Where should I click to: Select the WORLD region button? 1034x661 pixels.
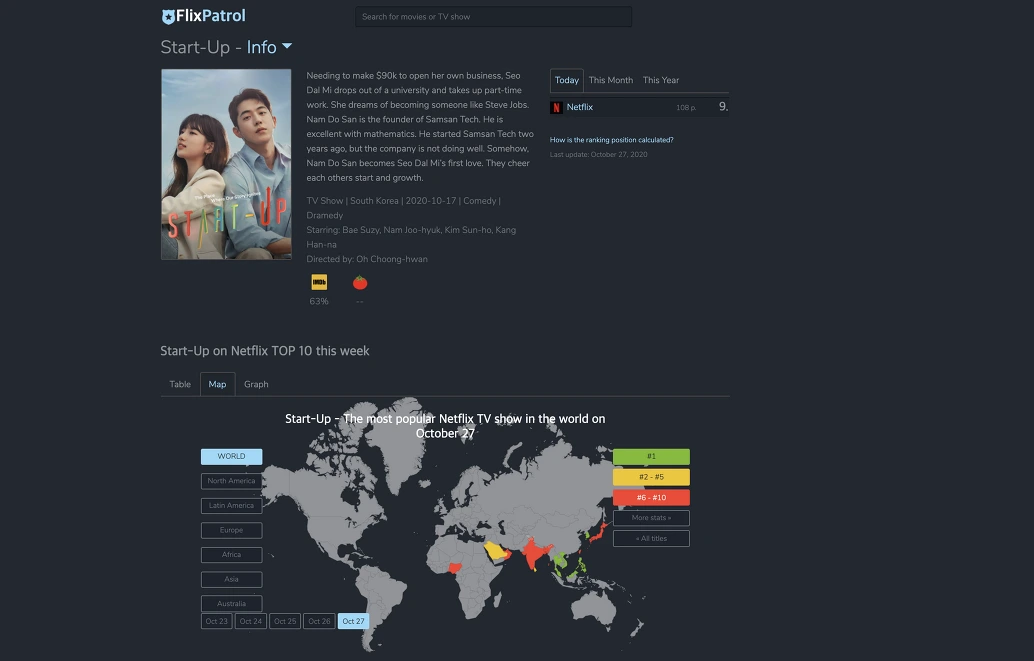(x=231, y=456)
